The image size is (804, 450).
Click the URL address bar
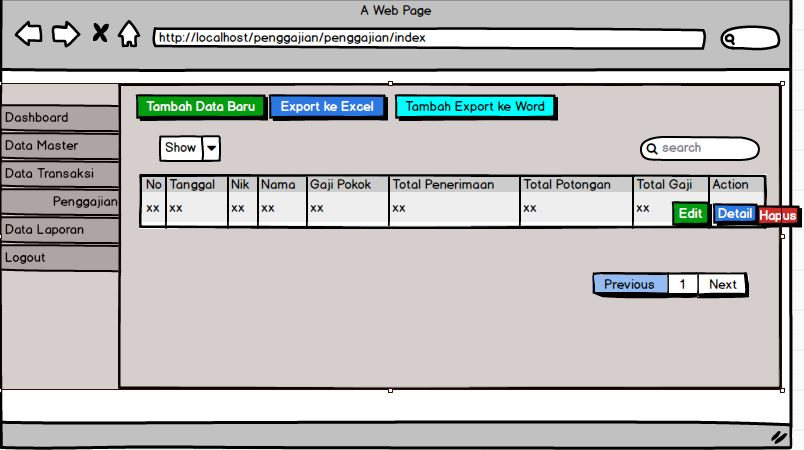429,38
